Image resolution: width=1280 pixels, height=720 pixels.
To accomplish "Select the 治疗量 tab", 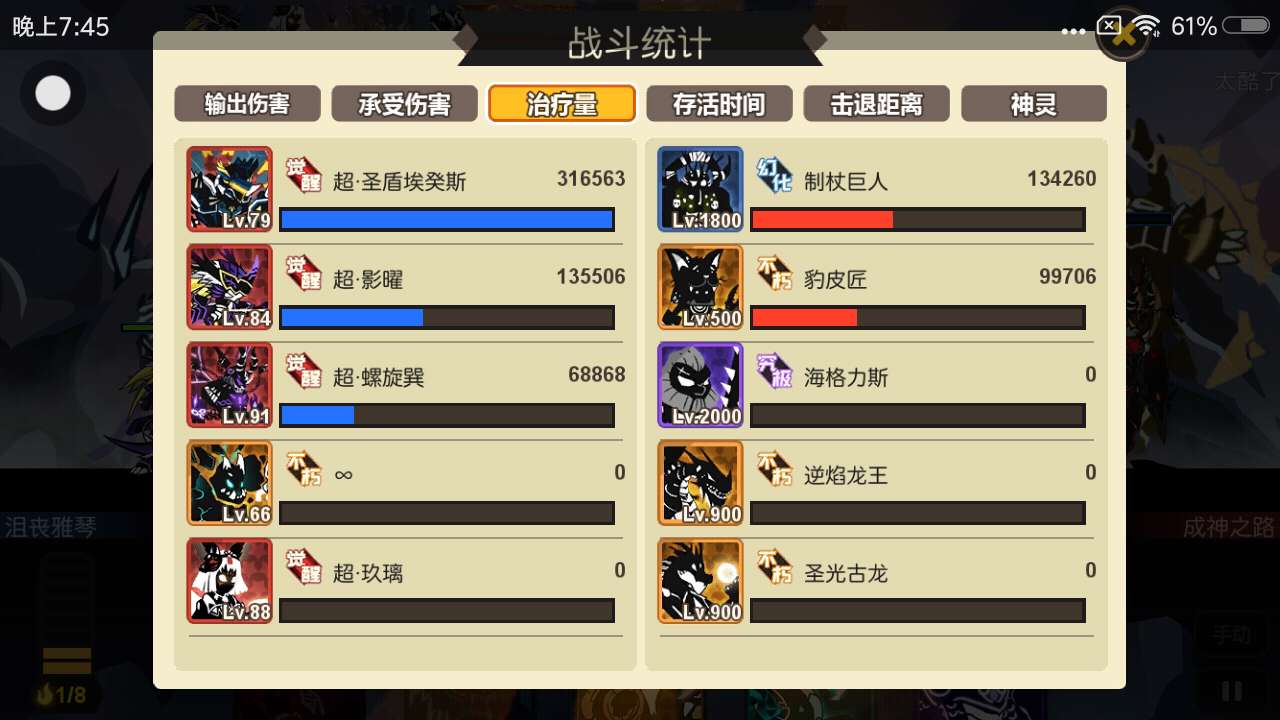I will tap(562, 104).
